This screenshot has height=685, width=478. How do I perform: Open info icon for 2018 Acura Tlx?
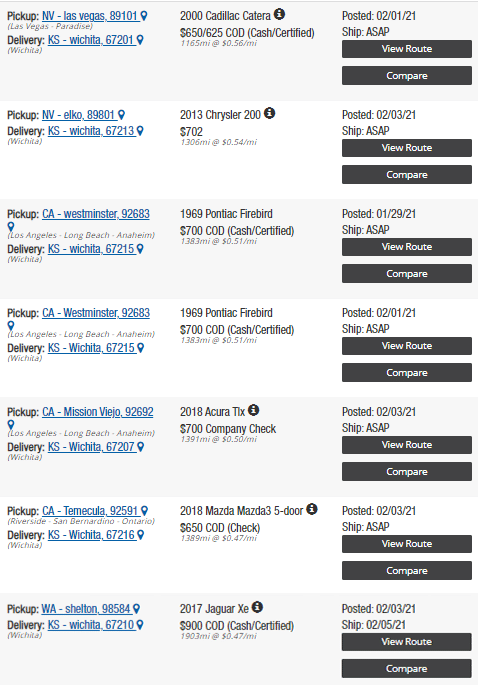pos(253,410)
